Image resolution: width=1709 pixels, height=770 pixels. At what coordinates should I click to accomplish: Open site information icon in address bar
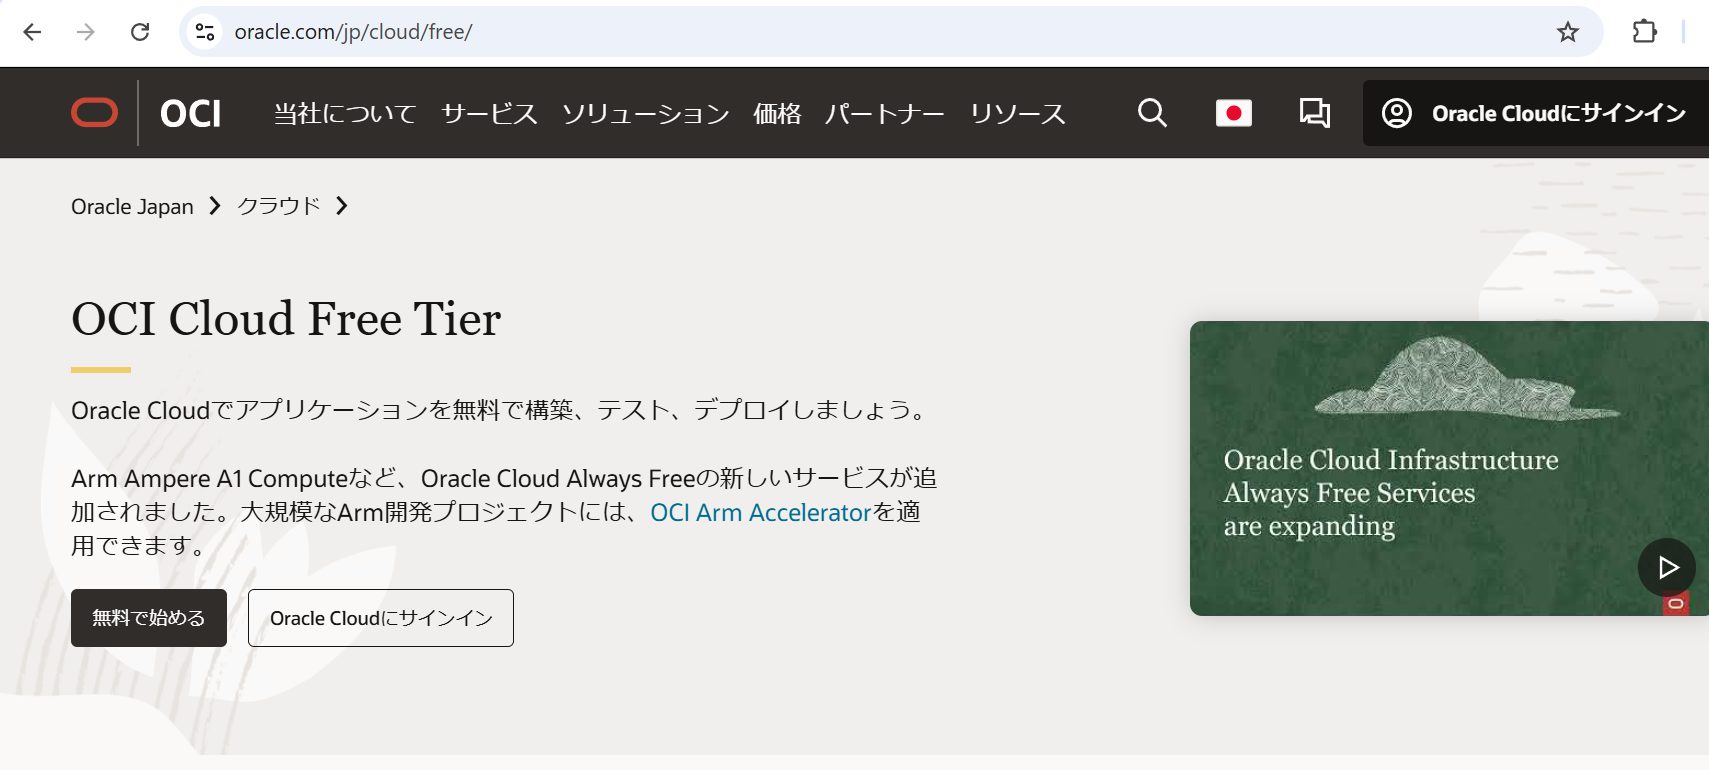[205, 32]
